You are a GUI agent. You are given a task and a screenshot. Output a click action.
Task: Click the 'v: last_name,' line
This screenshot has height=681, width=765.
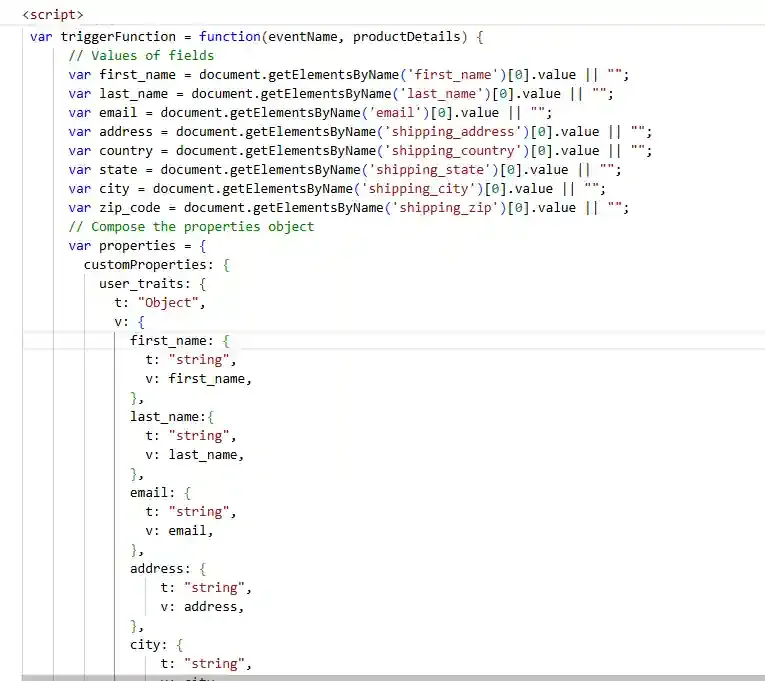pos(195,455)
